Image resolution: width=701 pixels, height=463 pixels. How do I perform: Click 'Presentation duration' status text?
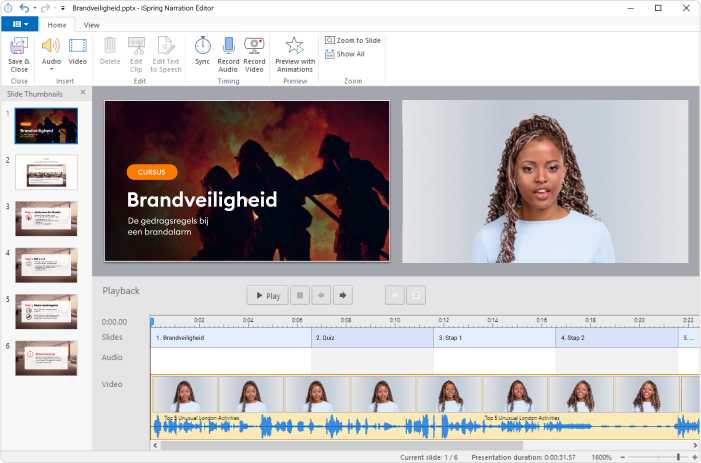point(523,457)
